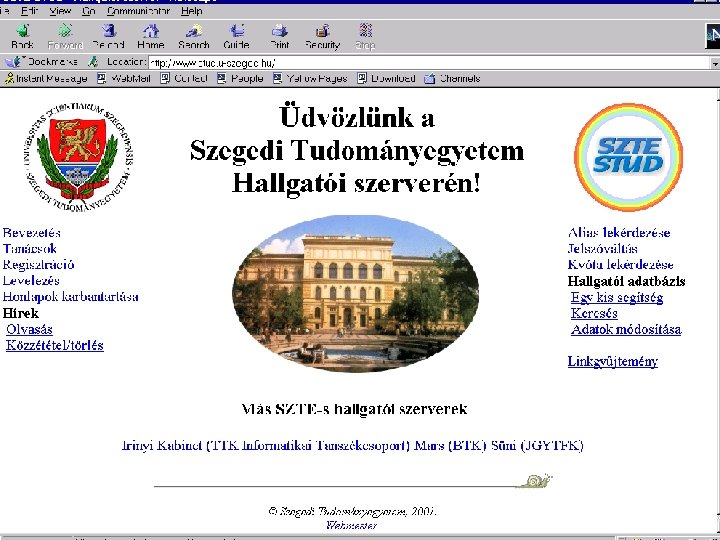Screen dimensions: 720x540
Task: Click Más SZTE-s hallgatói szerverek heading
Action: pos(354,409)
